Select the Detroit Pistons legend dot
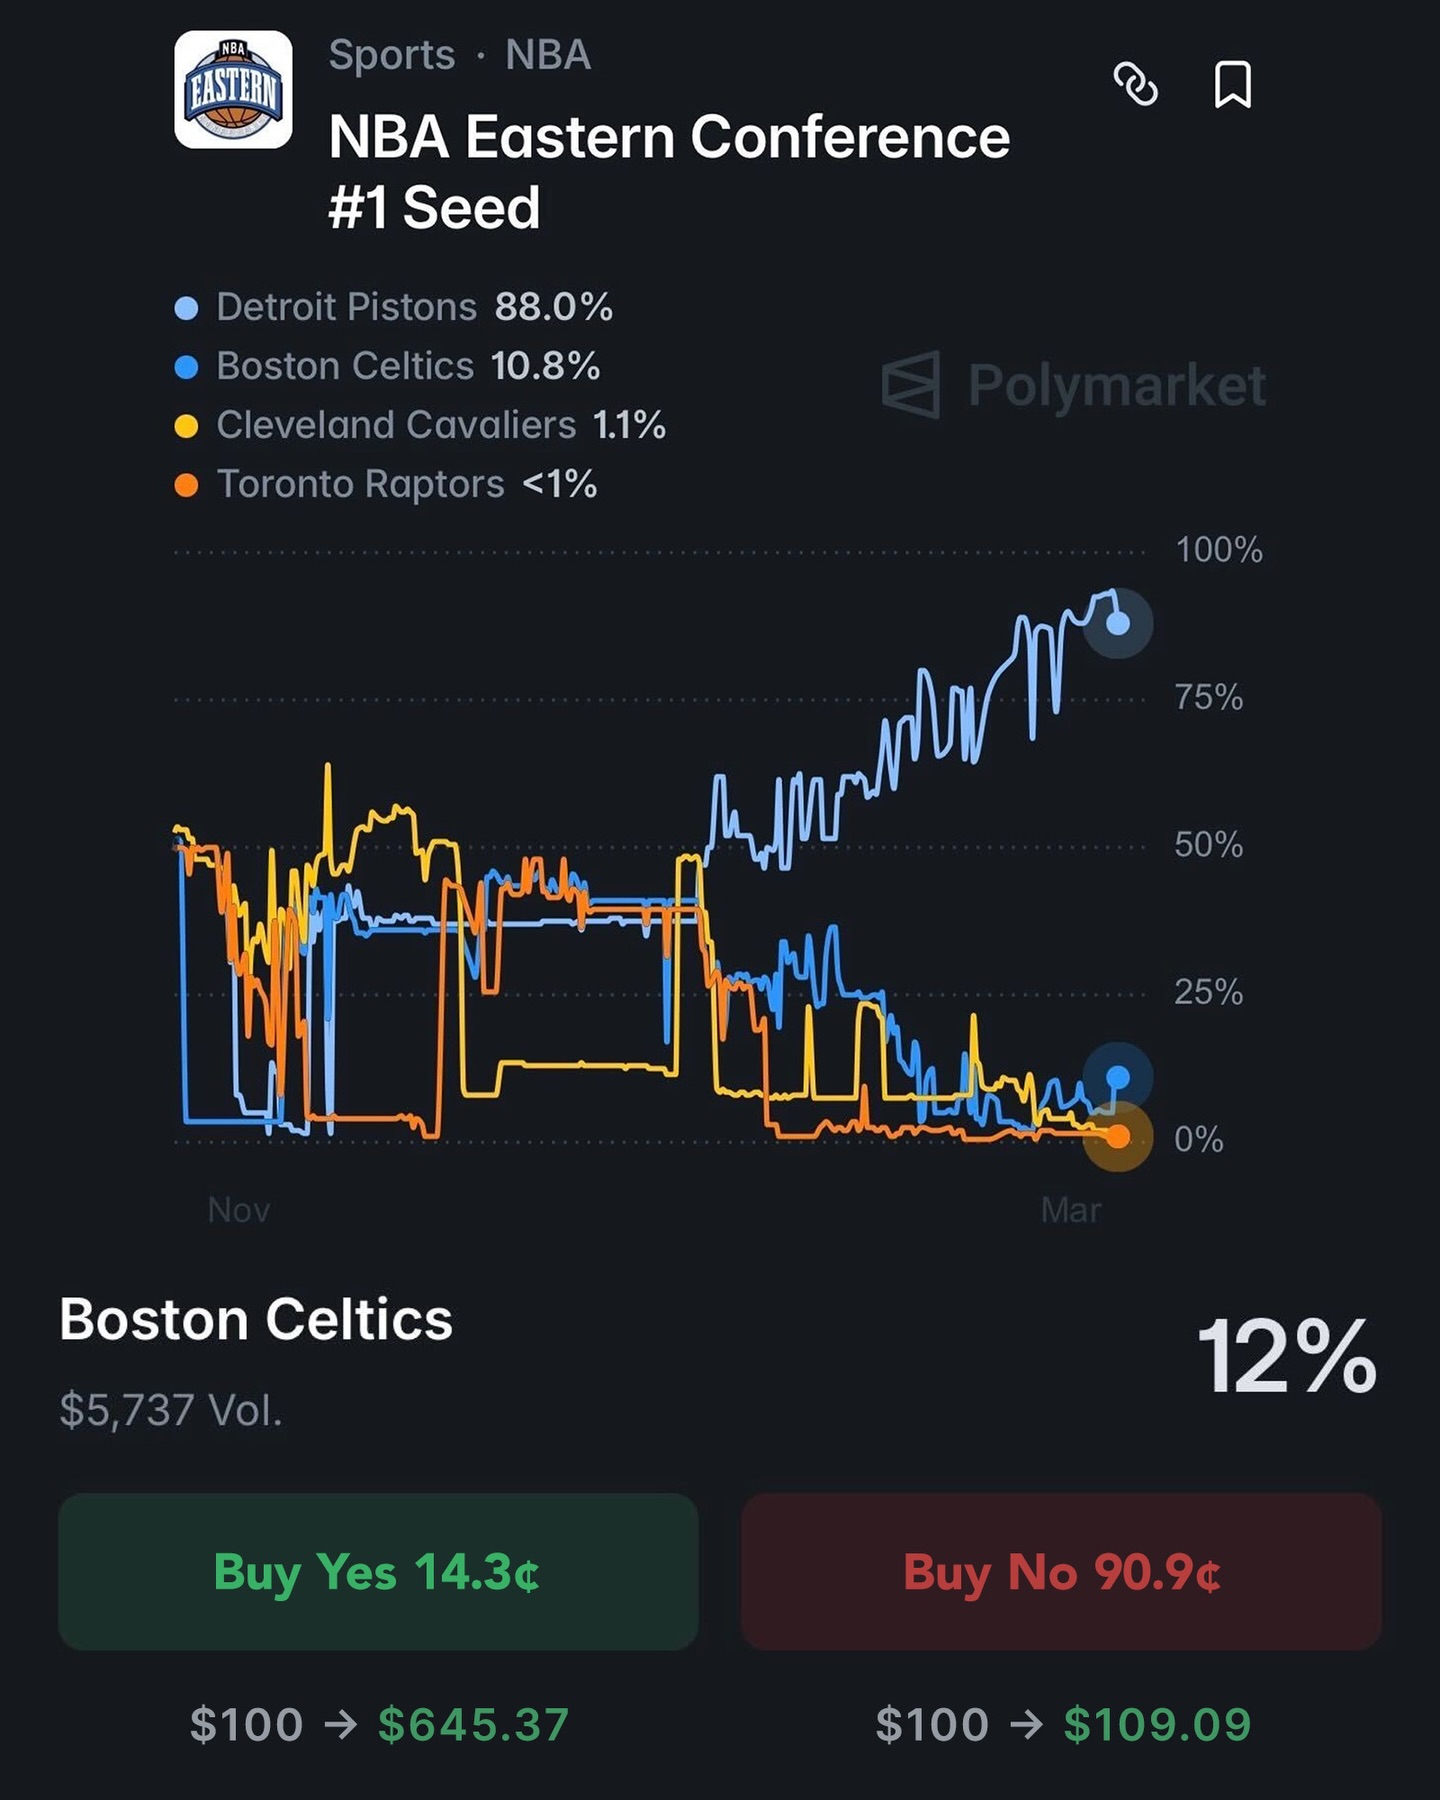 click(x=186, y=308)
